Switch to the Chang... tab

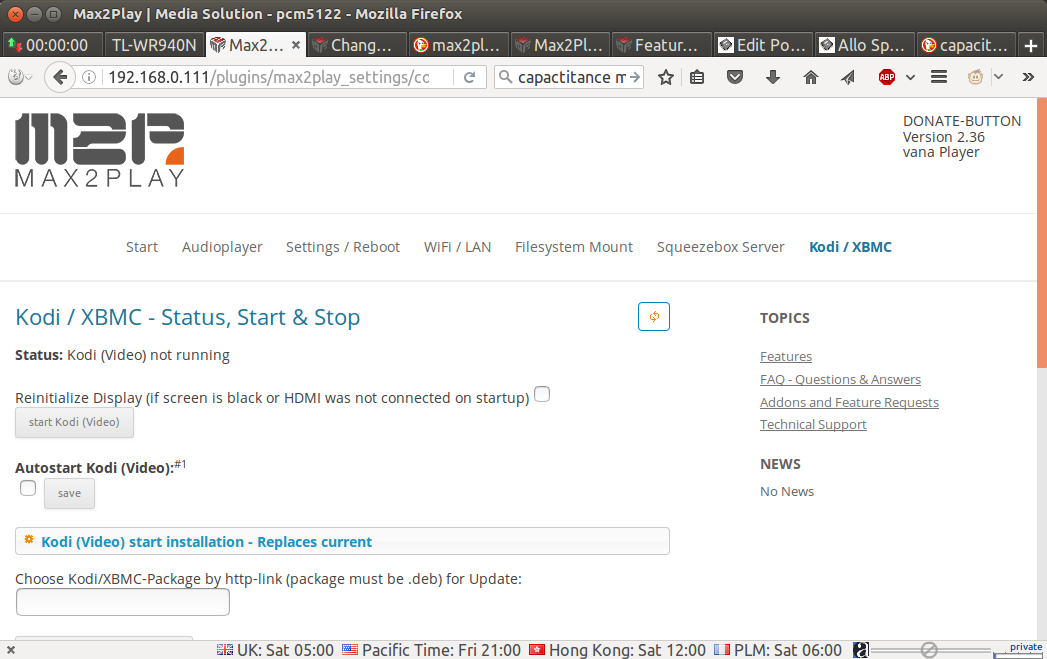(357, 45)
